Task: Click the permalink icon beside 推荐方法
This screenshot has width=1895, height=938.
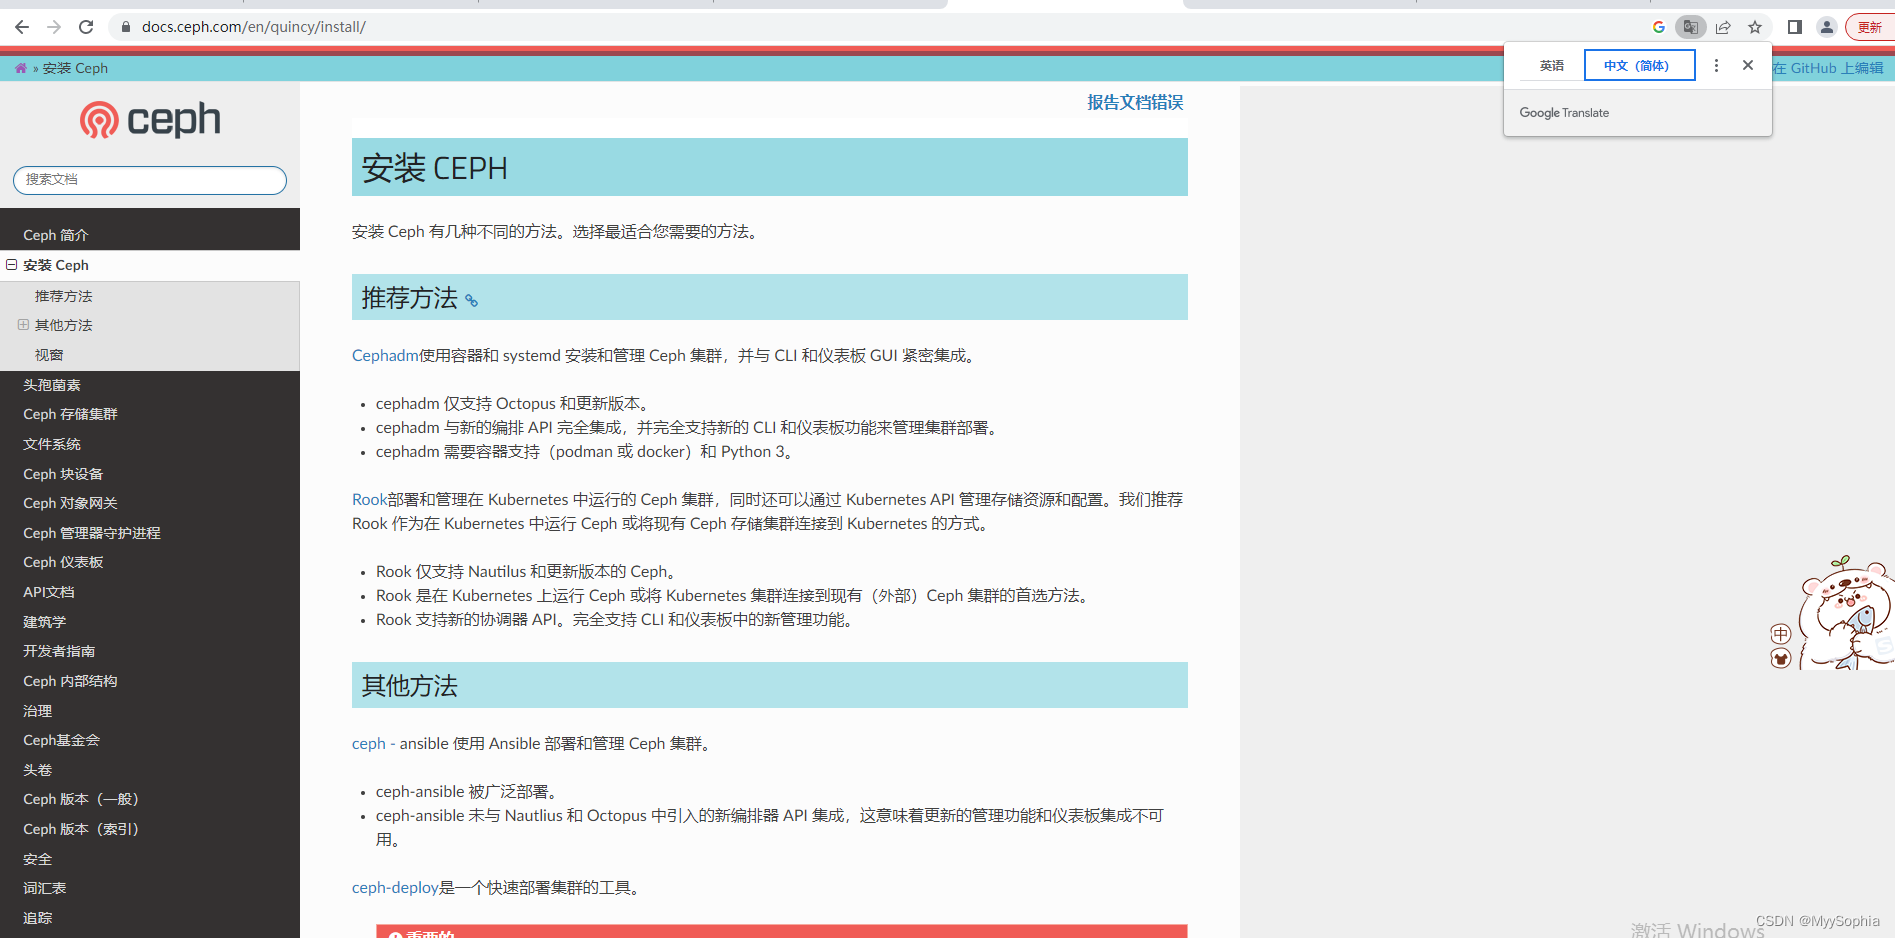Action: pyautogui.click(x=471, y=300)
